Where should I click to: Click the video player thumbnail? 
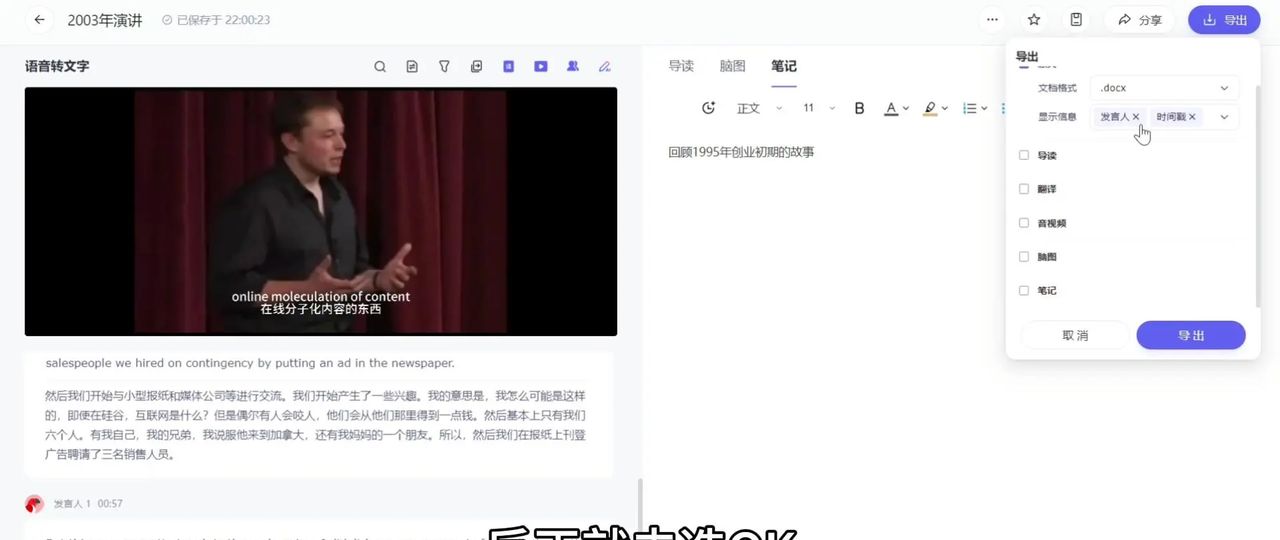click(321, 211)
